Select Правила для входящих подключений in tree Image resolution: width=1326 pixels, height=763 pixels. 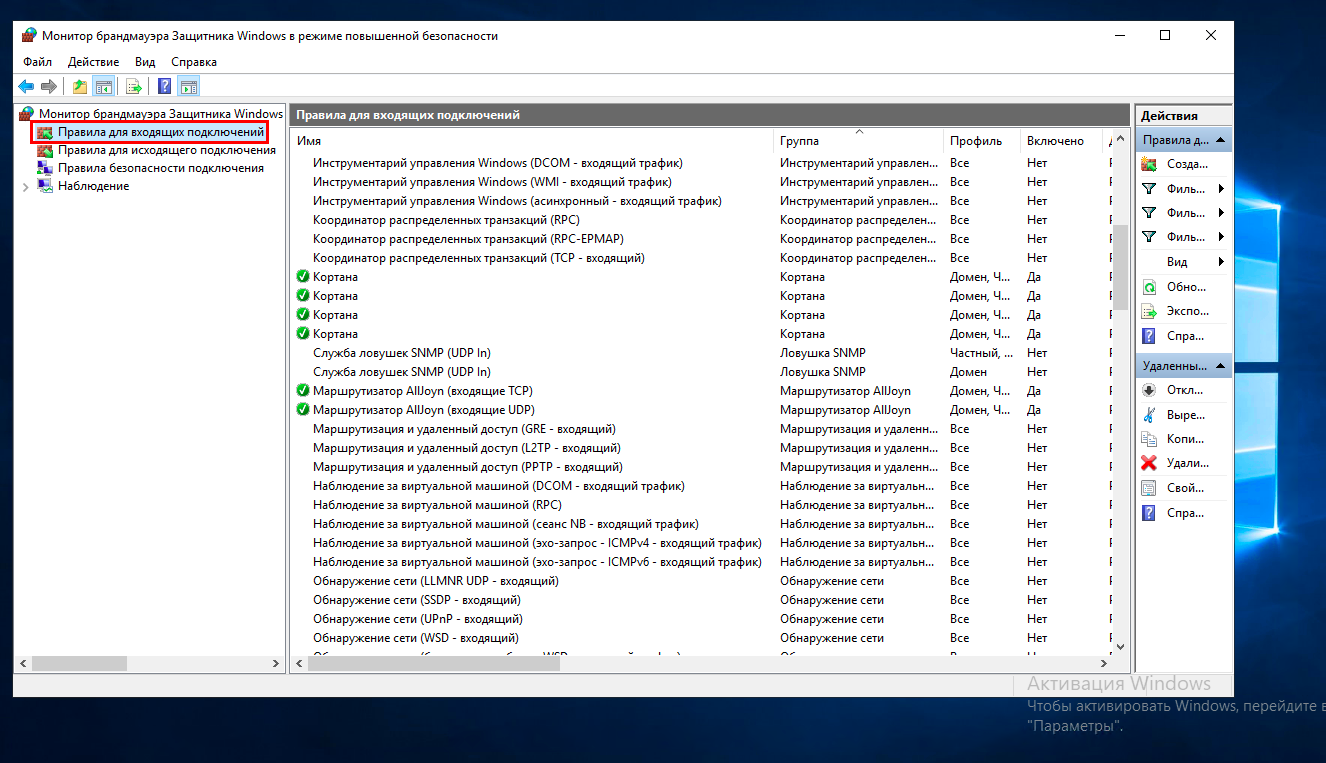click(160, 132)
